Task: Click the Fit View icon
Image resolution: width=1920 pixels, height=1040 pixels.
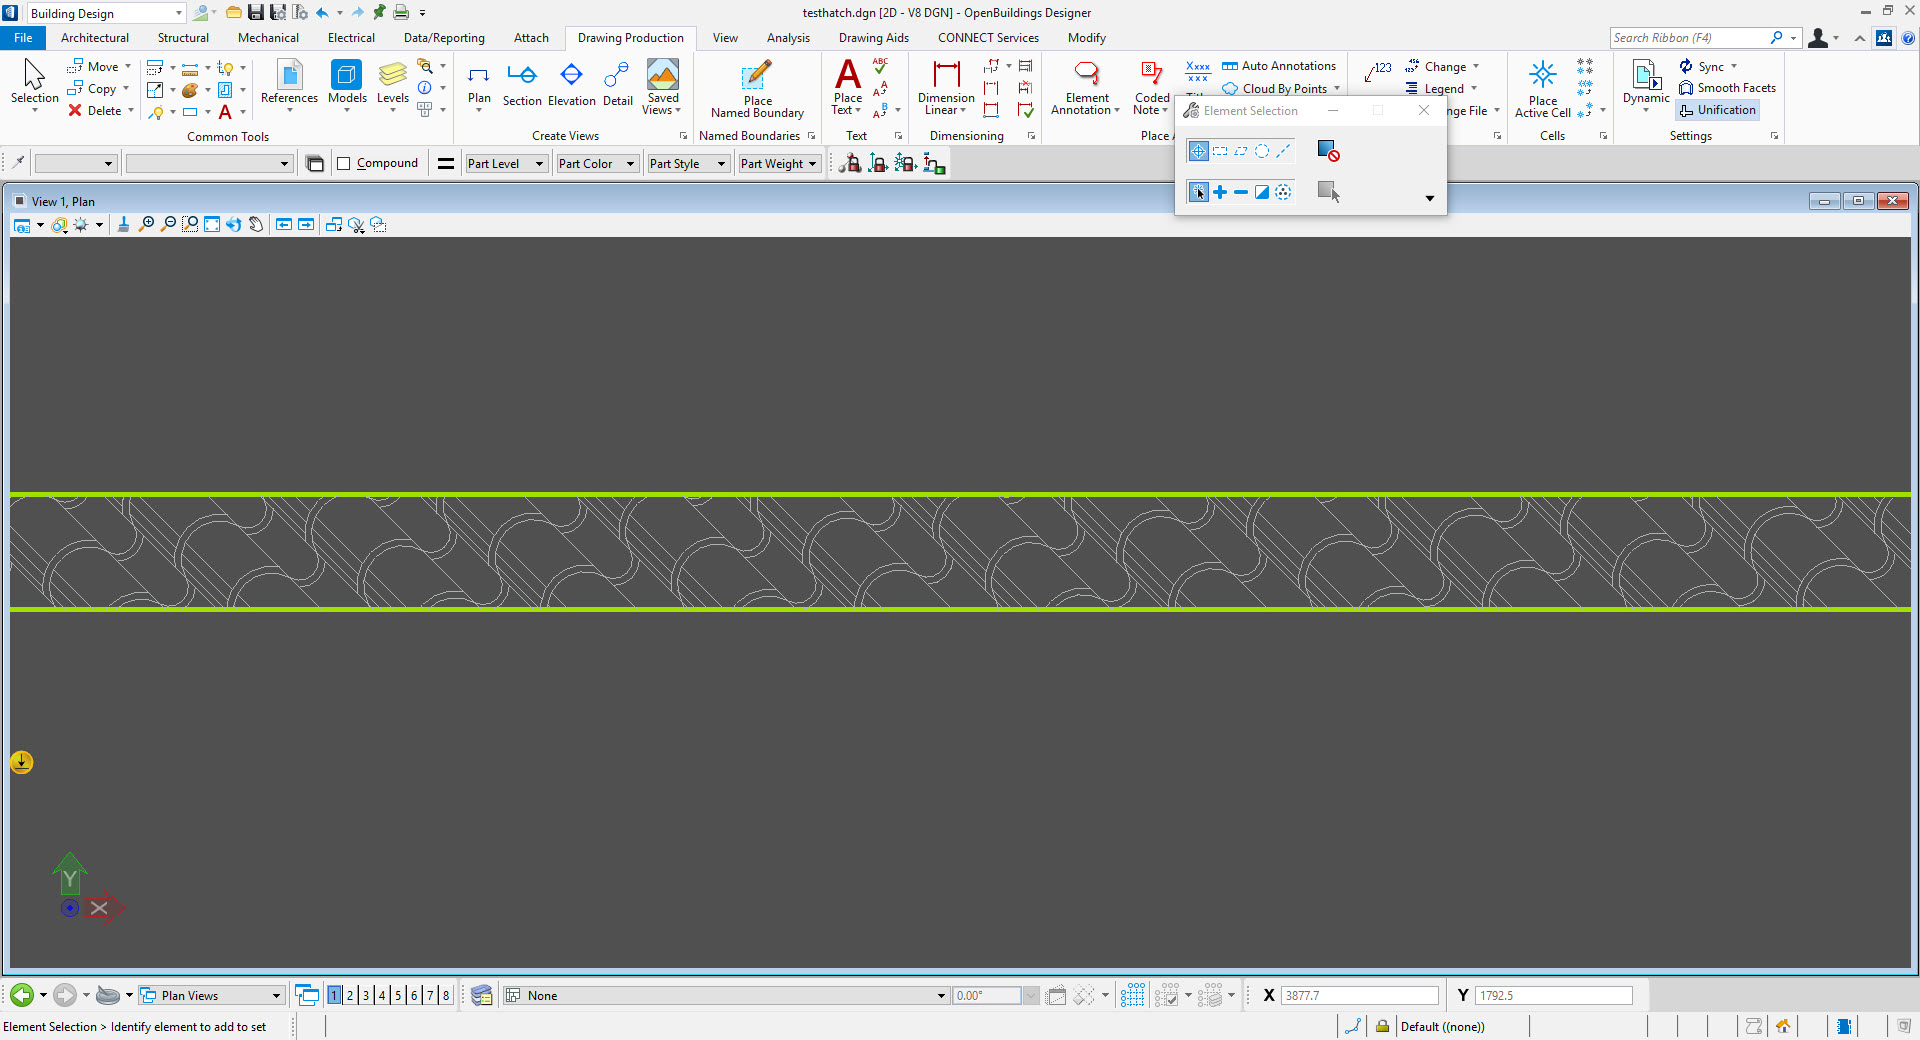Action: pos(212,225)
